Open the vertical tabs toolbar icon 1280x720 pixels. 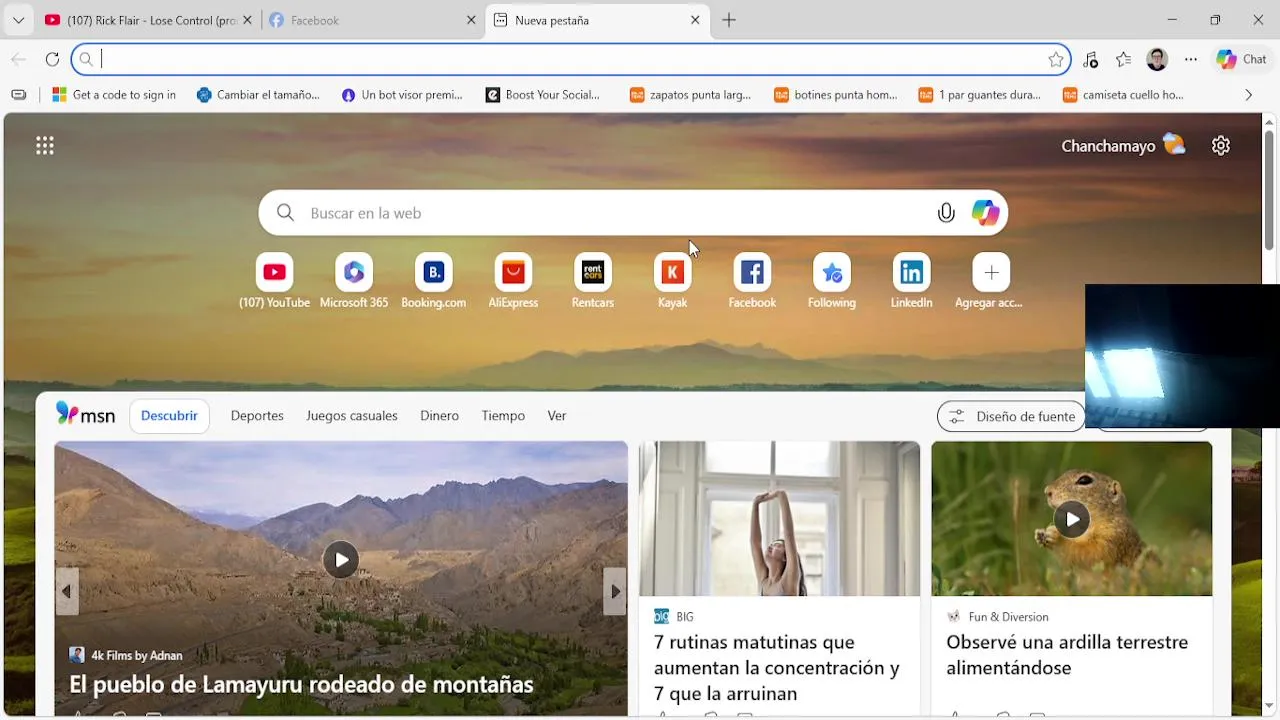point(19,95)
